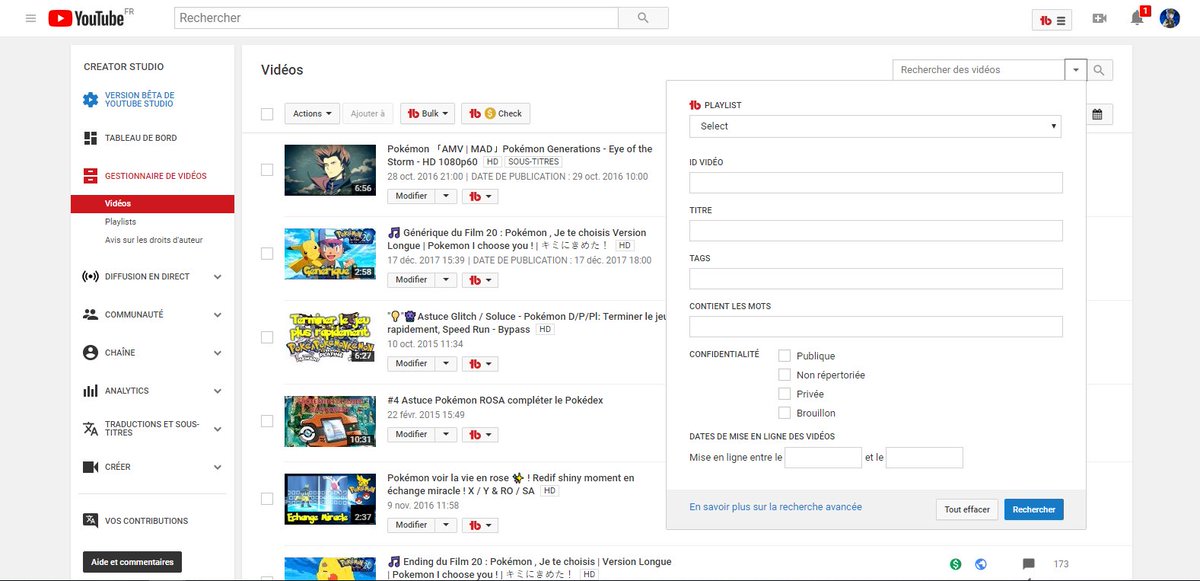Open TubeBuddy dropdown for Générique video
The height and width of the screenshot is (581, 1200).
click(481, 280)
